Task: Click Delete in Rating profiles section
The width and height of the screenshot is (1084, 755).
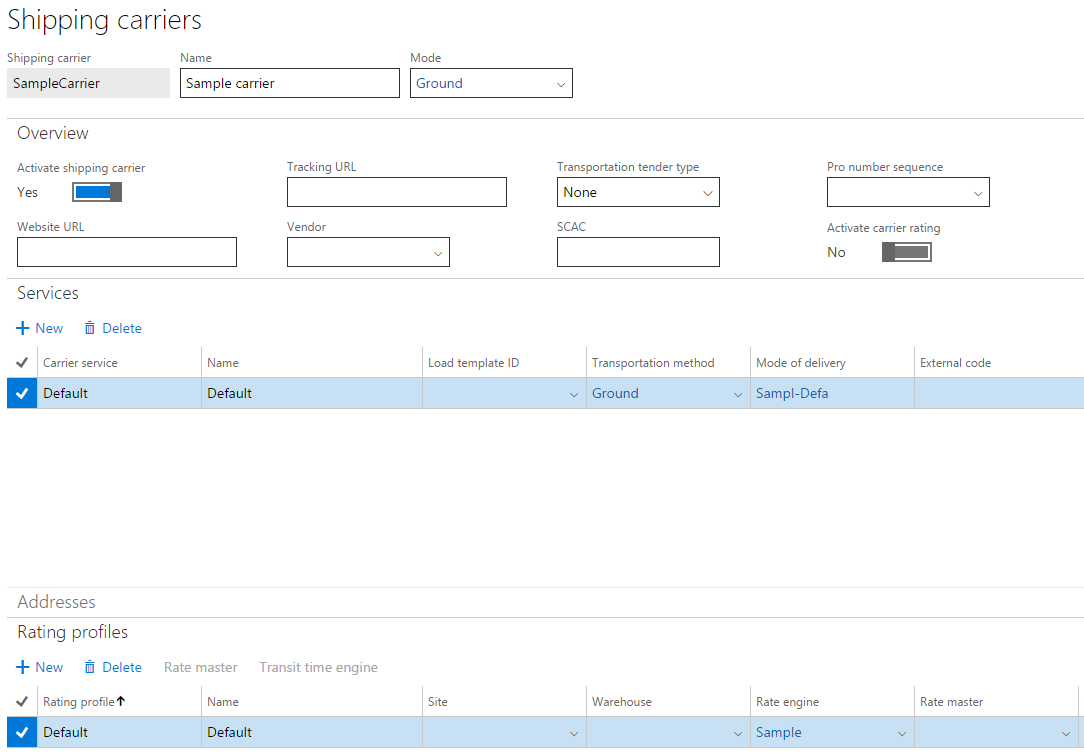Action: (112, 667)
